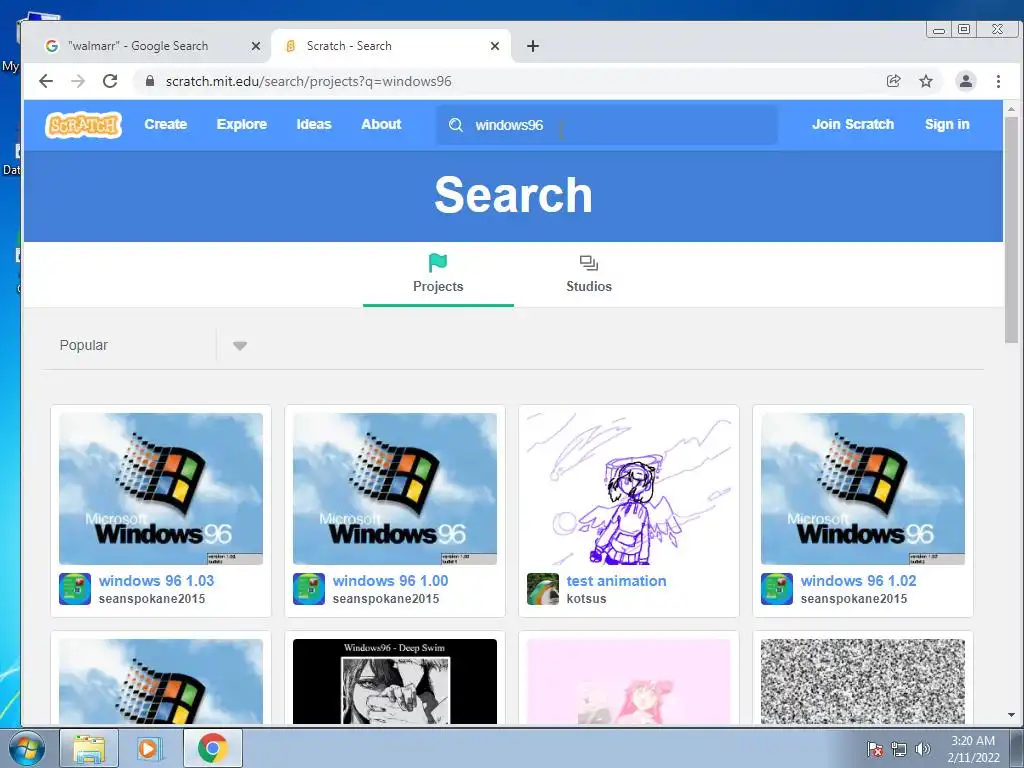The width and height of the screenshot is (1024, 768).
Task: Click the sort dropdown arrow
Action: (x=240, y=345)
